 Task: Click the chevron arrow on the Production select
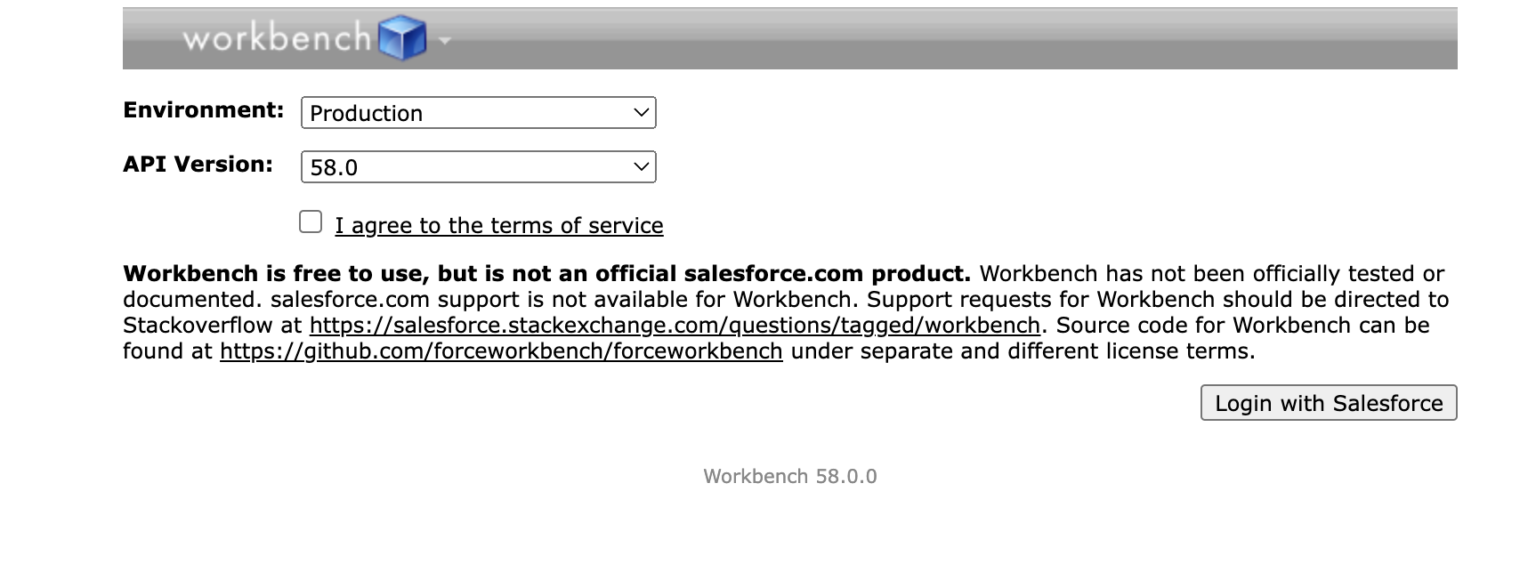pyautogui.click(x=641, y=113)
